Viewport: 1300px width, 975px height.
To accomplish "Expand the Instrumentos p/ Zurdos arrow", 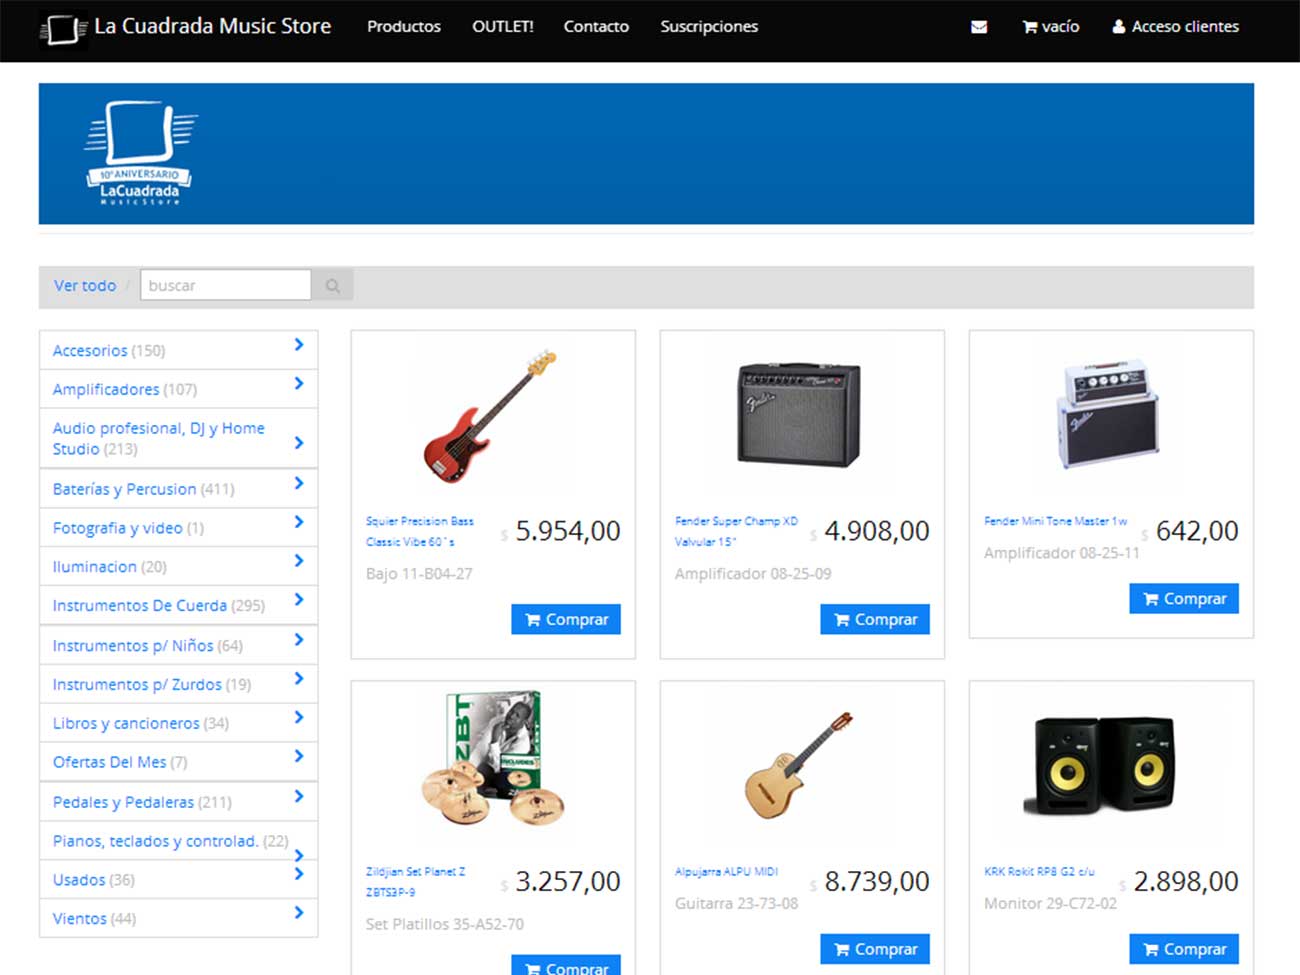I will click(x=298, y=679).
